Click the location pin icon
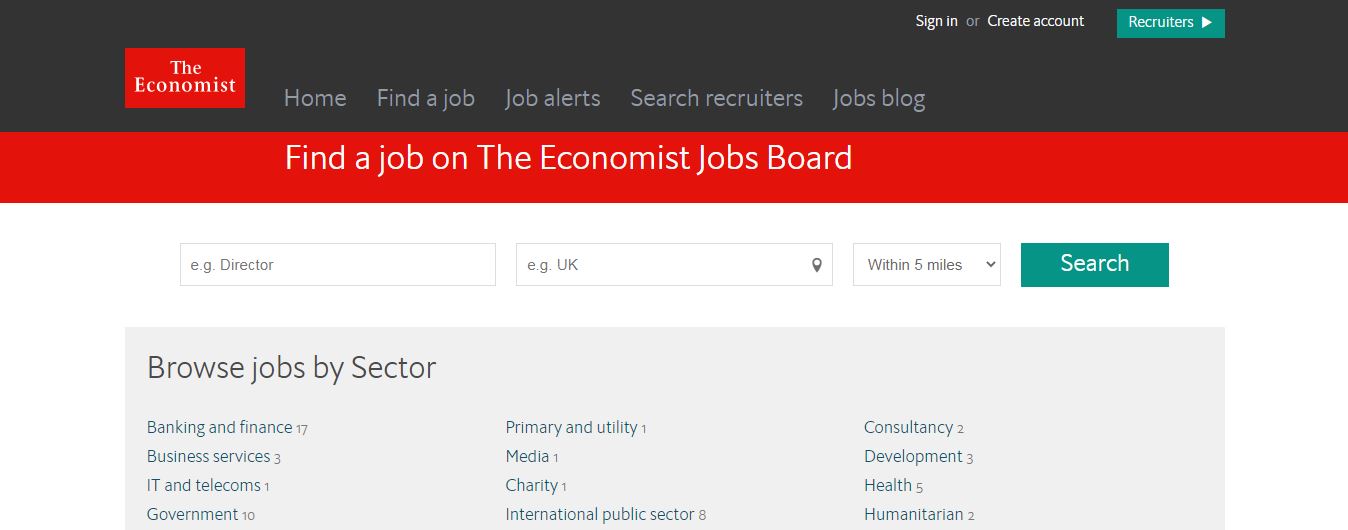1348x530 pixels. tap(817, 265)
